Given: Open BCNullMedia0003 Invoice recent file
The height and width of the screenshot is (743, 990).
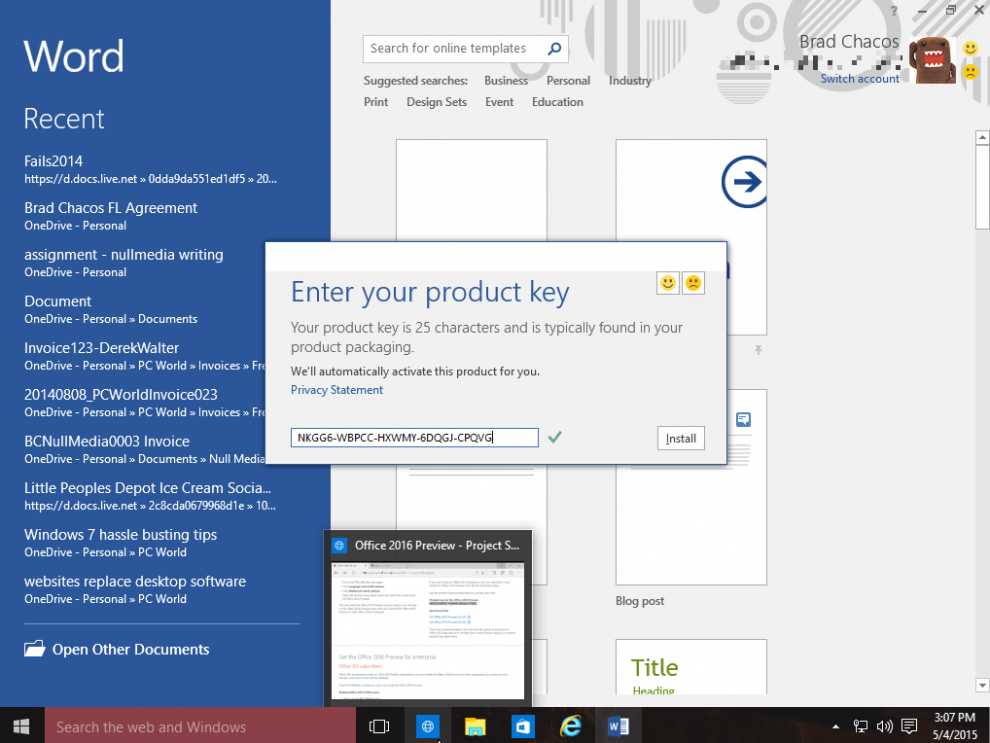Looking at the screenshot, I should tap(142, 449).
